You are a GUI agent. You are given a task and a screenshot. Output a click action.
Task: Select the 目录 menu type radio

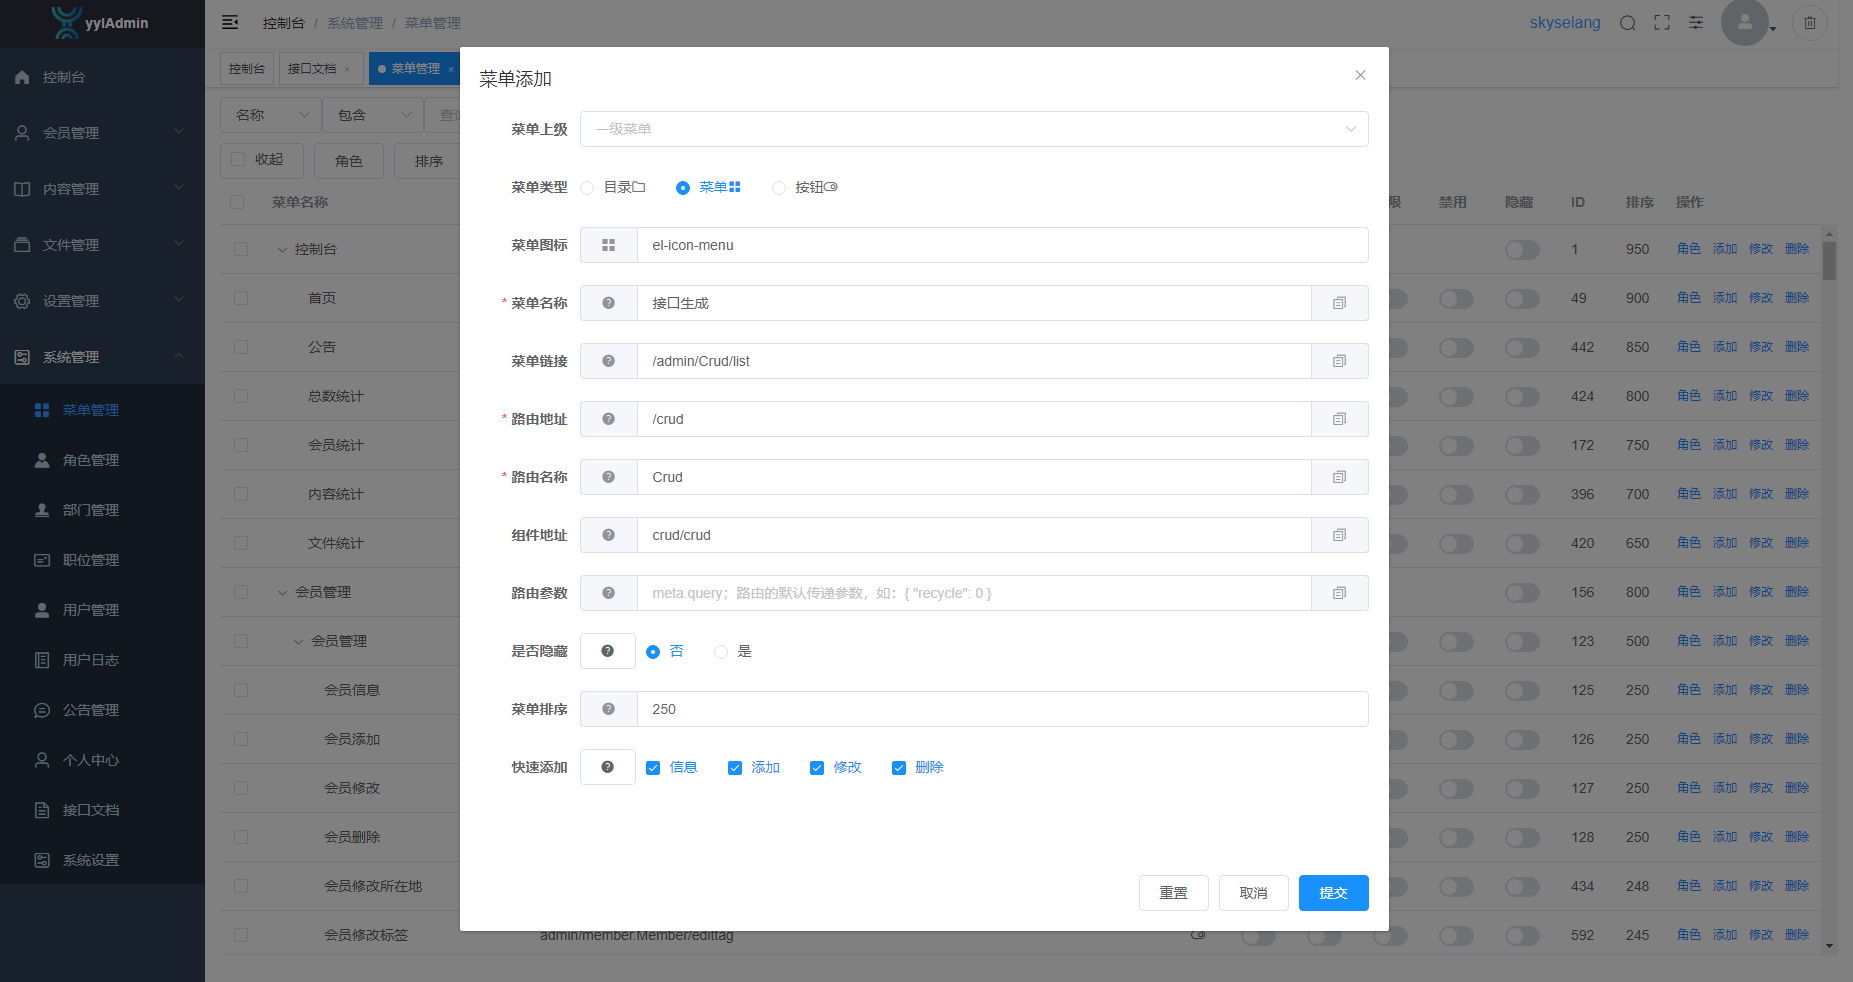pyautogui.click(x=588, y=188)
